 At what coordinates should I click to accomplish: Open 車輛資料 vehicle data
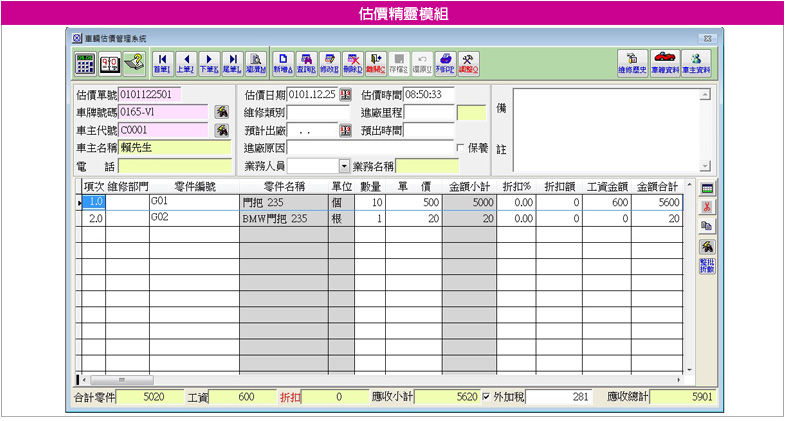click(x=665, y=62)
